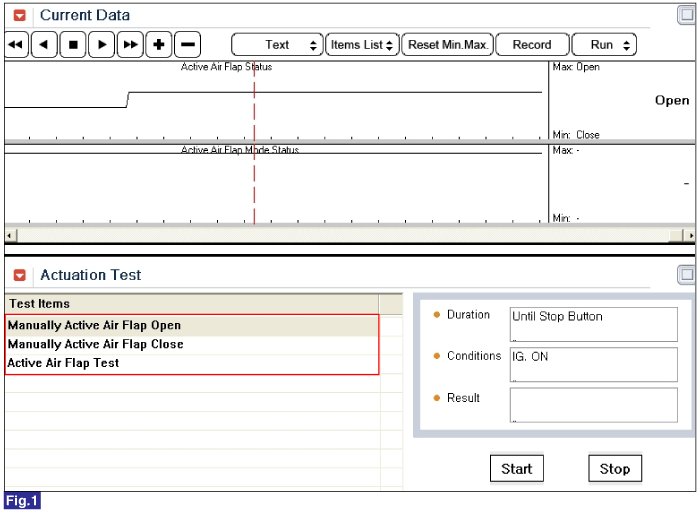Viewport: 700px width, 513px height.
Task: Zoom out with the minus button
Action: [x=187, y=45]
